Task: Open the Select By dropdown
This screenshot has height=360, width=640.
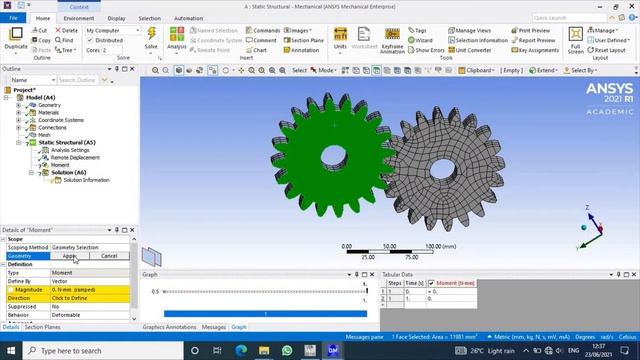Action: pyautogui.click(x=580, y=70)
